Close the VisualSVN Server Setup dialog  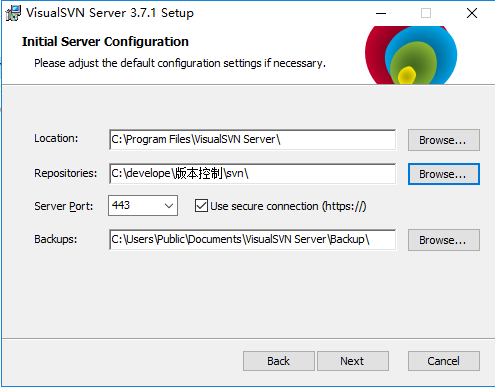(x=472, y=13)
